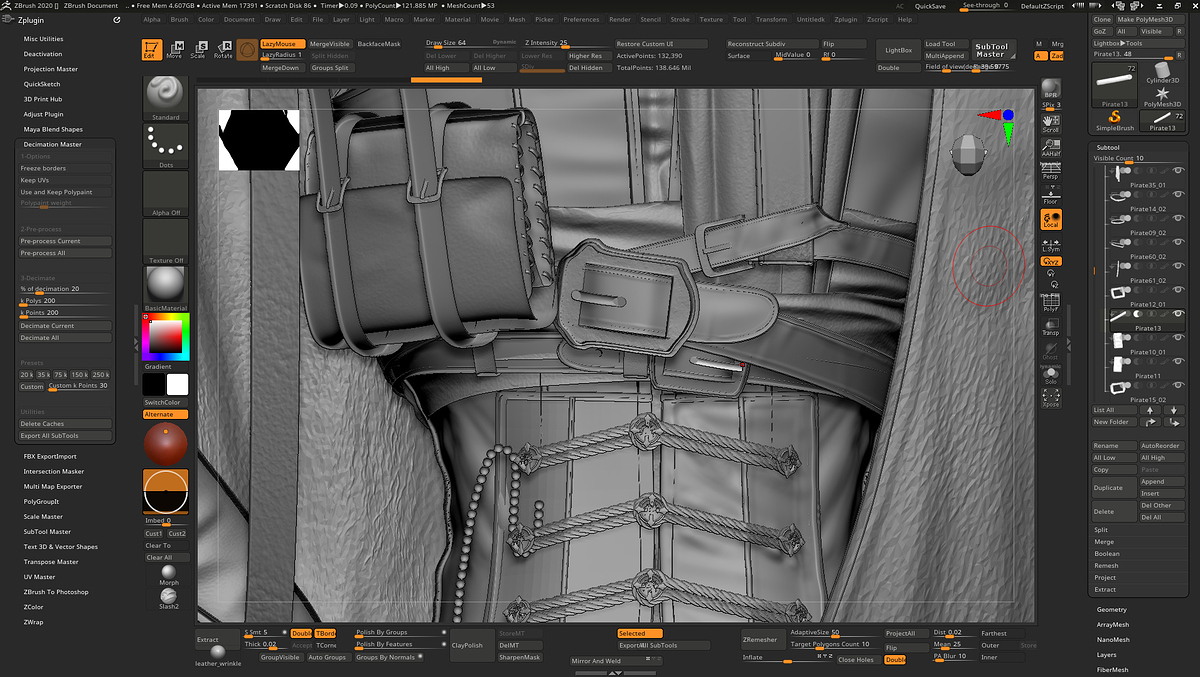Expand the FiberMesh section
This screenshot has height=677, width=1200.
[1112, 669]
